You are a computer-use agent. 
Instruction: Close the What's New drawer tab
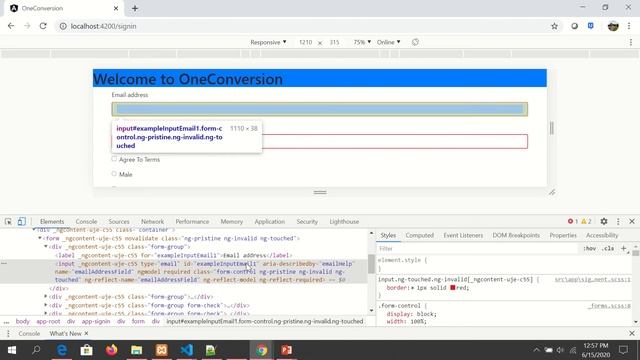coord(86,333)
